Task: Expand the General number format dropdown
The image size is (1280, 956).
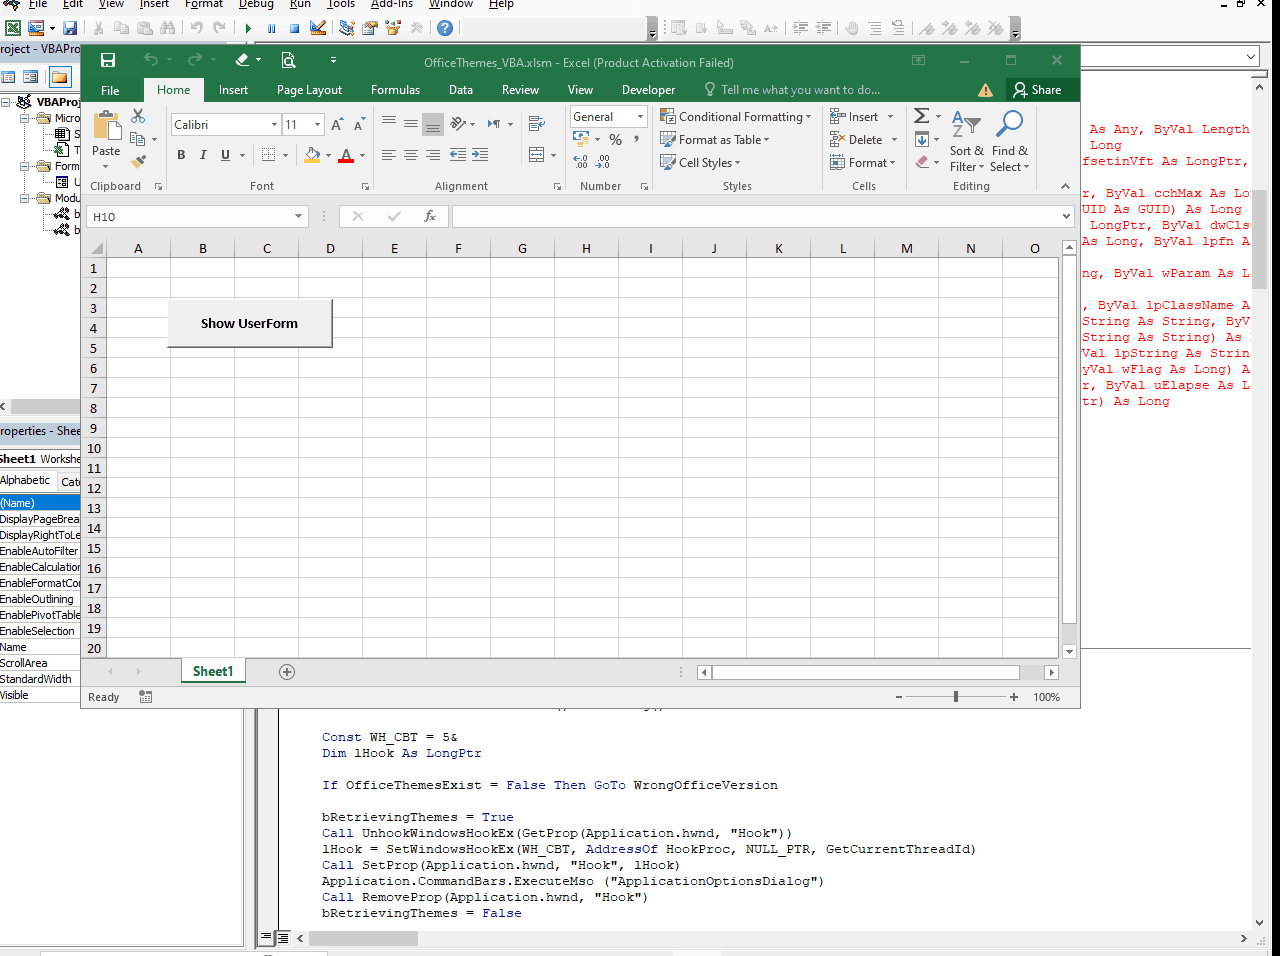Action: point(640,117)
